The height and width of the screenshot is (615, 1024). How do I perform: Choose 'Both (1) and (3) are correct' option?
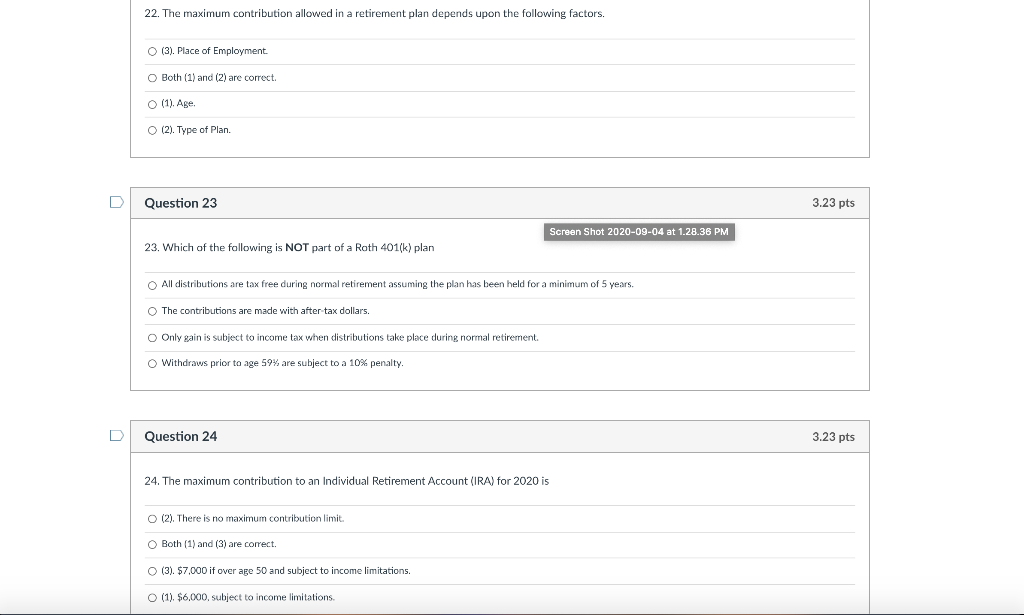[152, 544]
